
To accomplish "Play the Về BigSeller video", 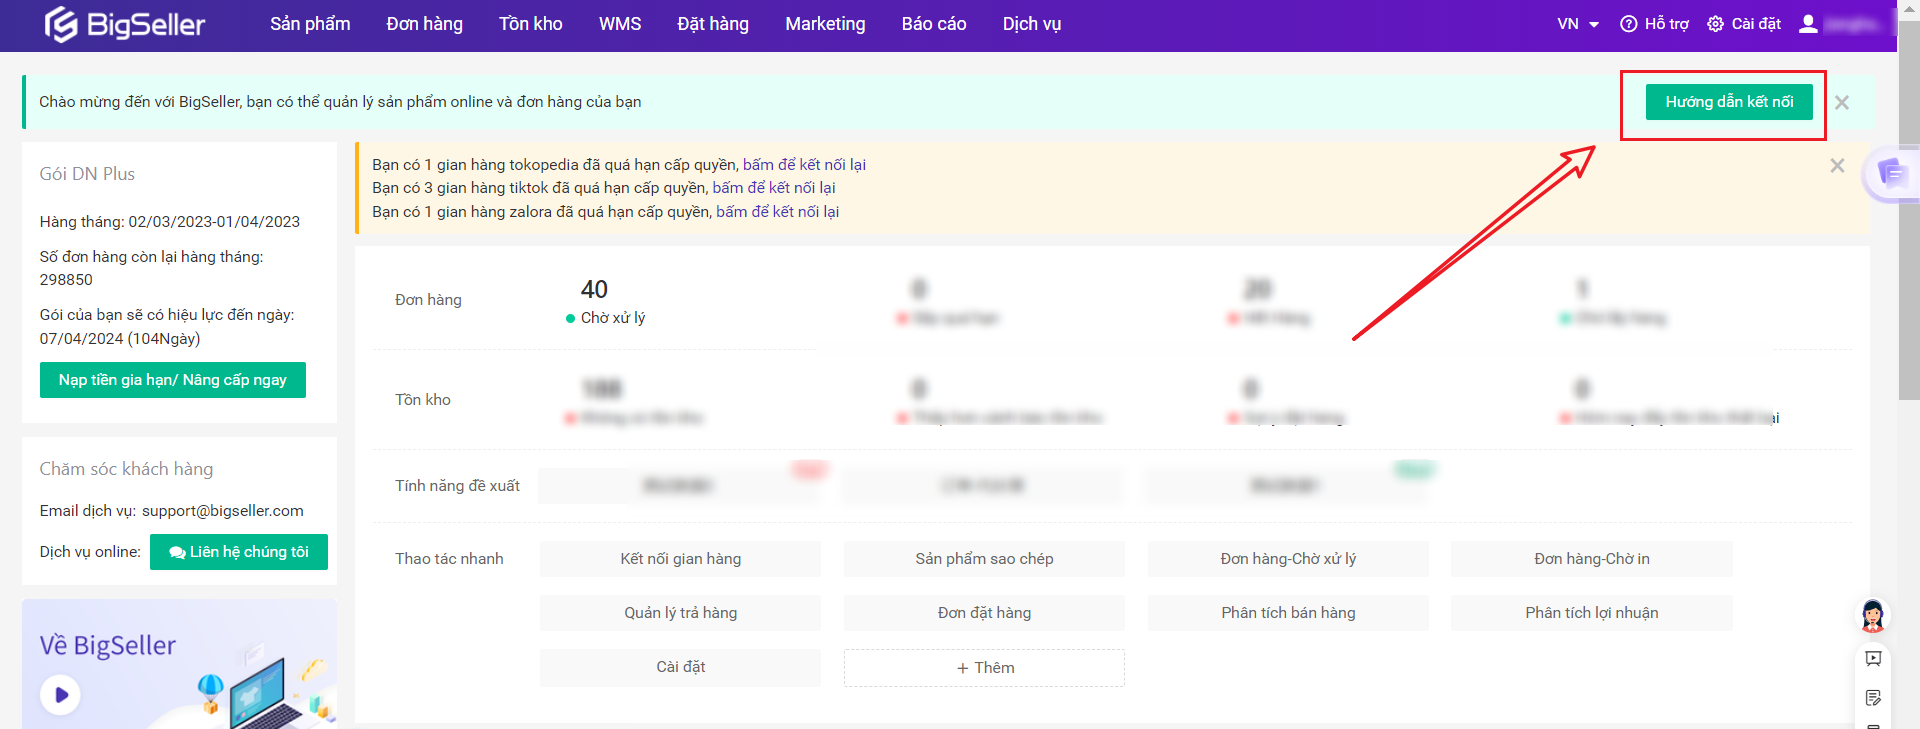I will pyautogui.click(x=61, y=694).
